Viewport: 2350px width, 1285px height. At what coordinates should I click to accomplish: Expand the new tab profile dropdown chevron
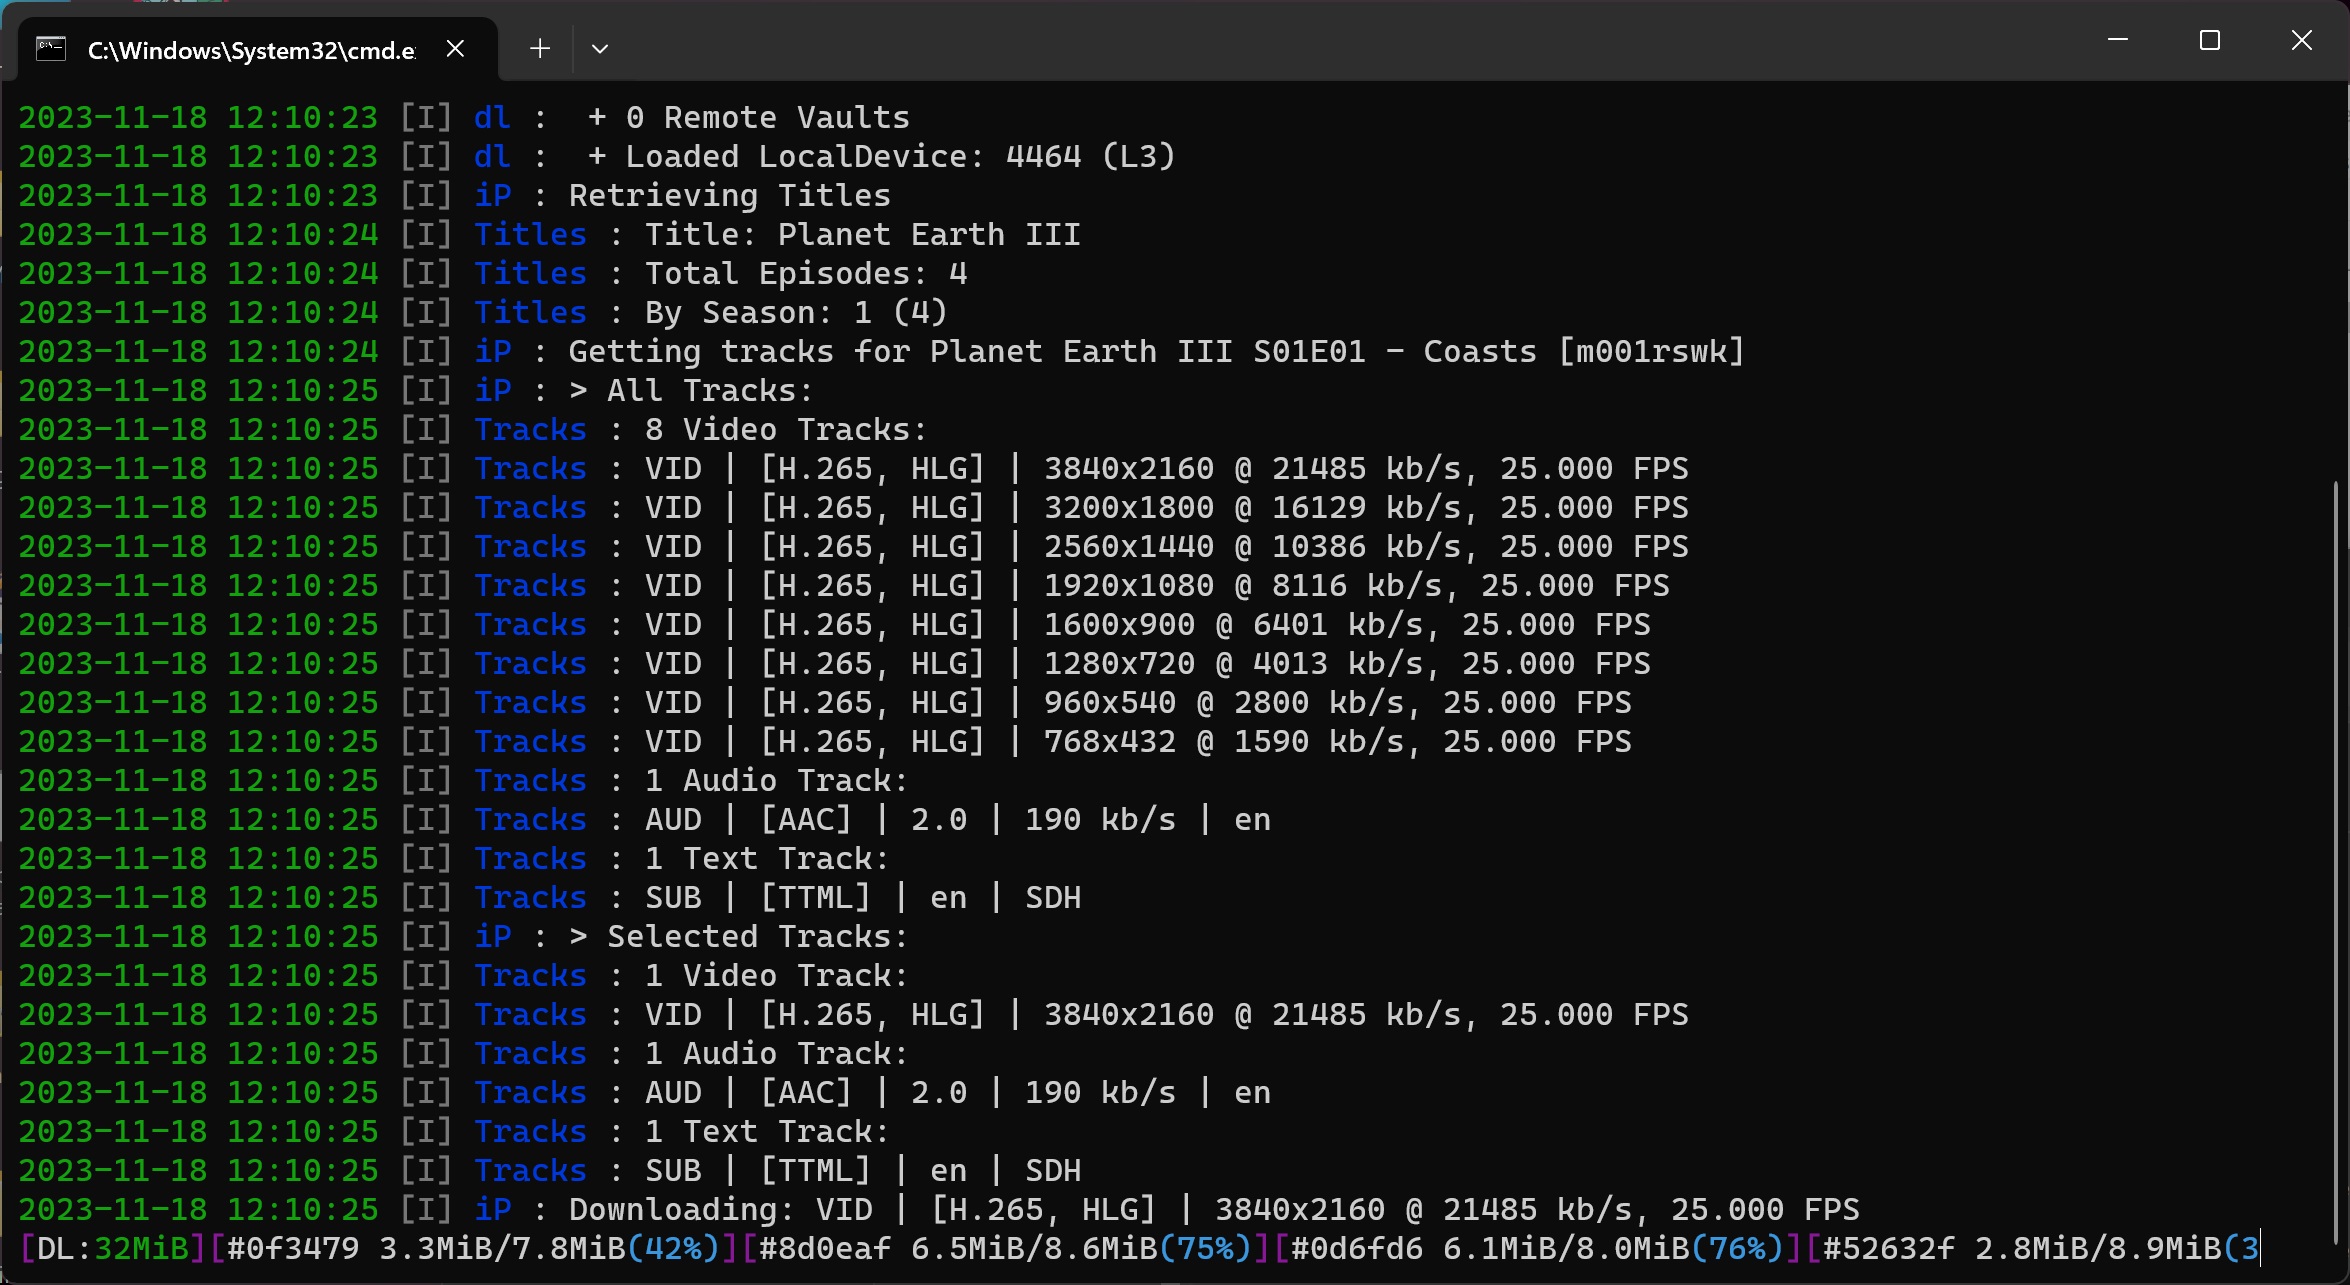(600, 49)
